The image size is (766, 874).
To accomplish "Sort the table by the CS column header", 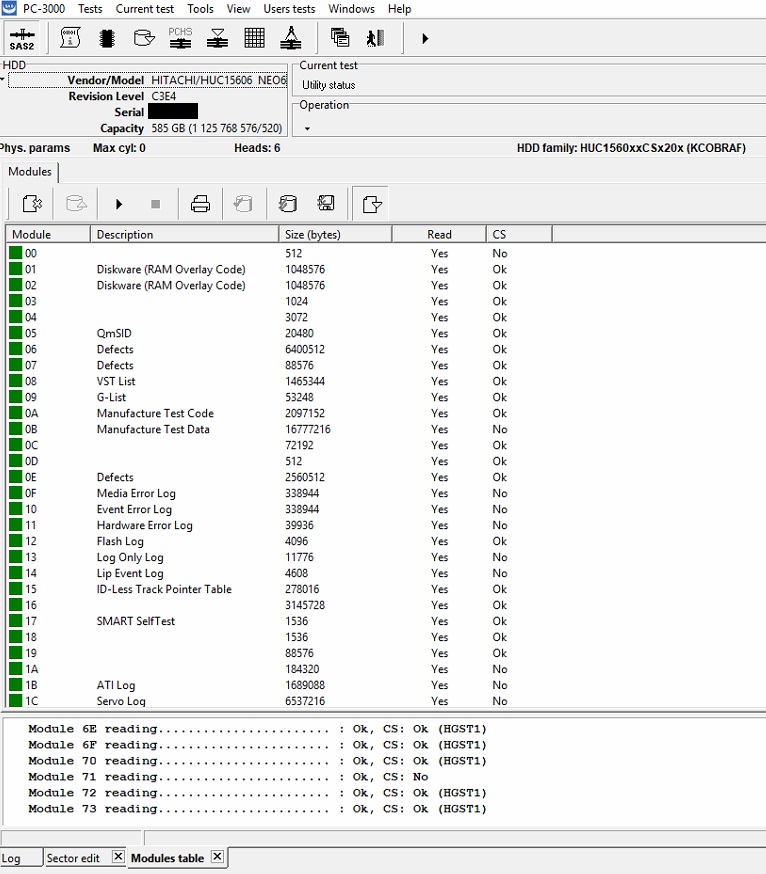I will pos(499,234).
